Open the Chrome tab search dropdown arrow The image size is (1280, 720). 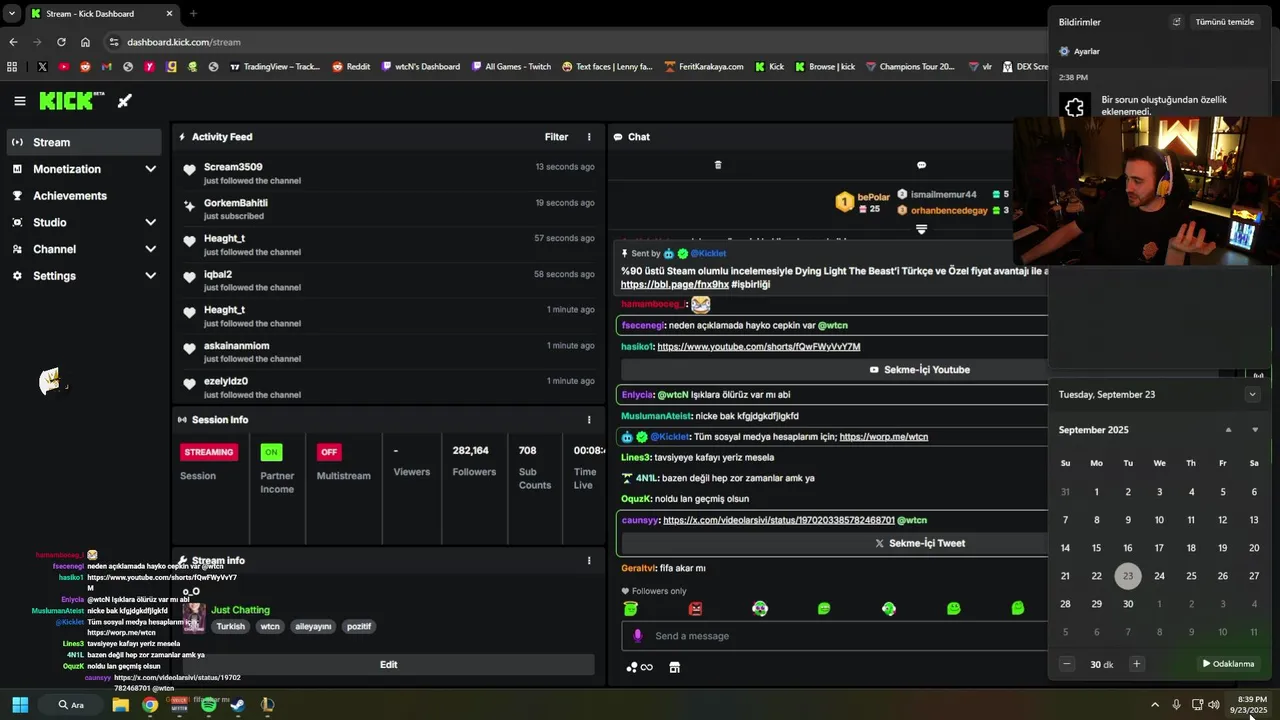12,14
